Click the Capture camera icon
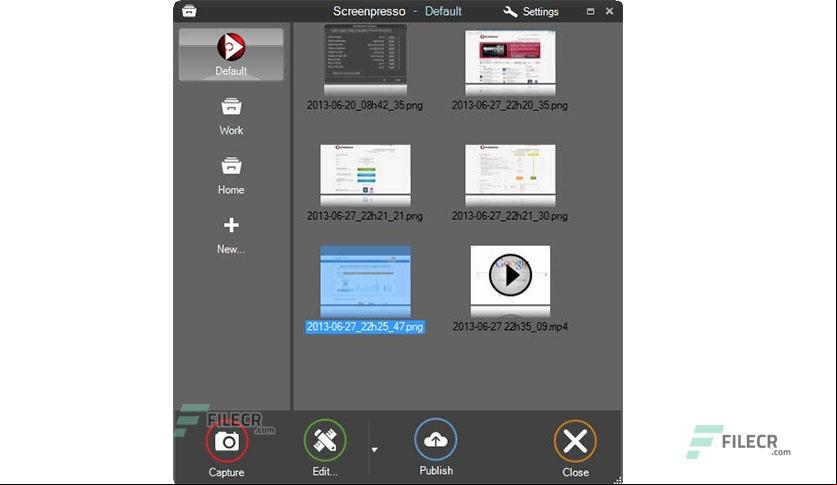The image size is (837, 485). click(227, 441)
